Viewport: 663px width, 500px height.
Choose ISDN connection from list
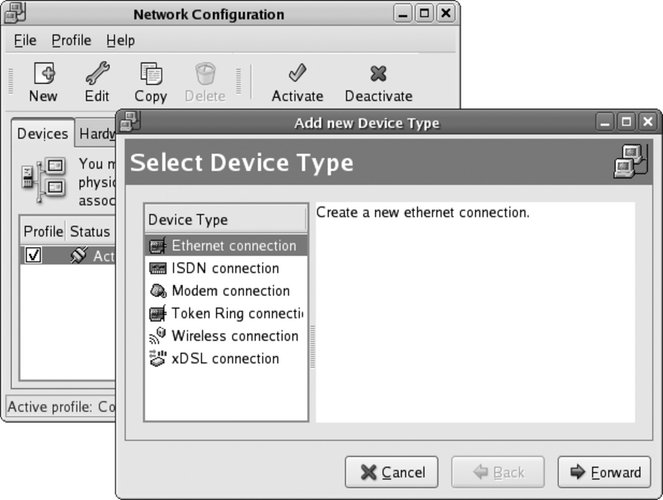click(224, 268)
